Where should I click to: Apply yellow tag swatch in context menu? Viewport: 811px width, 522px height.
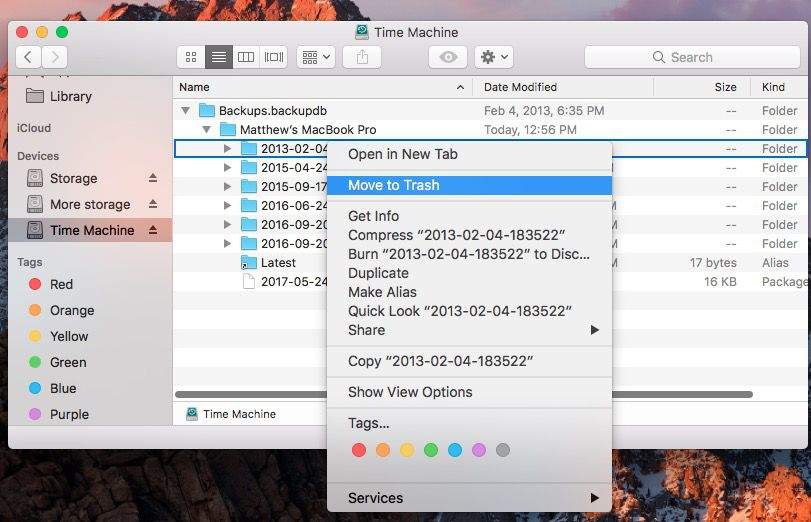(407, 450)
